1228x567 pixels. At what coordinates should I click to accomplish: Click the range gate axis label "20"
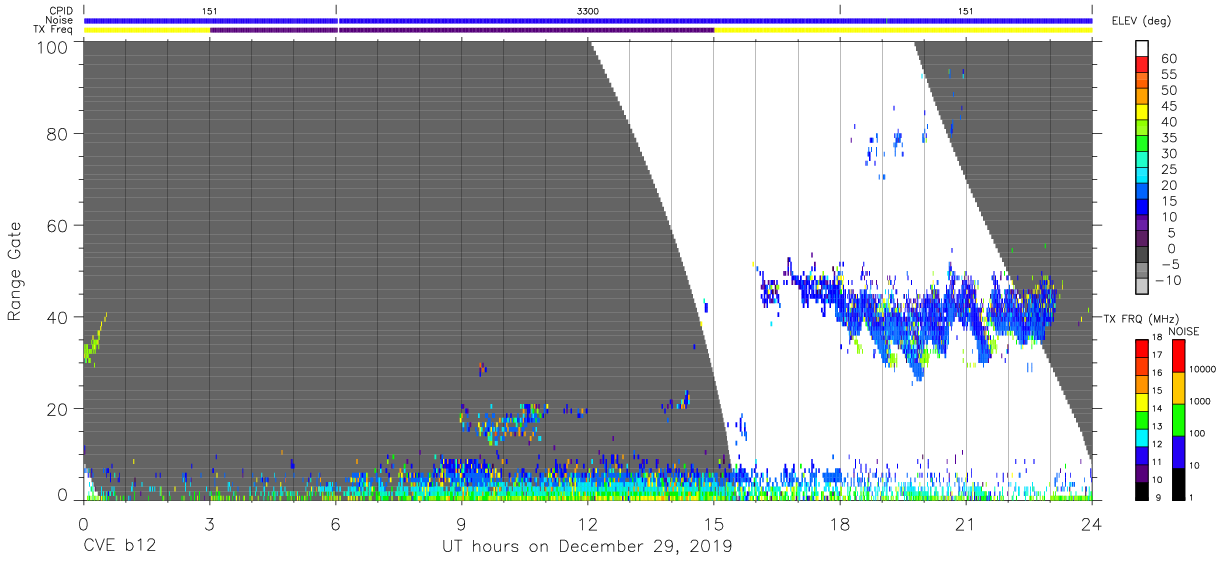click(56, 409)
